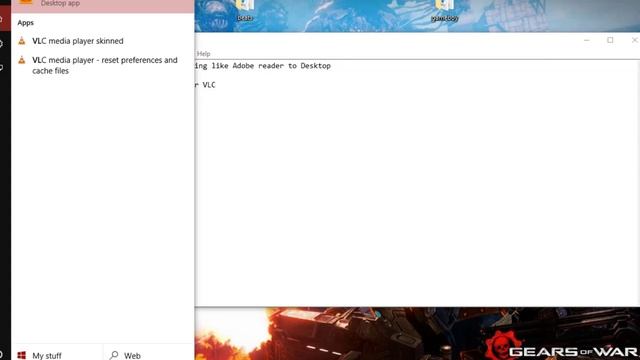This screenshot has width=640, height=360.
Task: Open VLC media player skinned result
Action: coord(103,41)
